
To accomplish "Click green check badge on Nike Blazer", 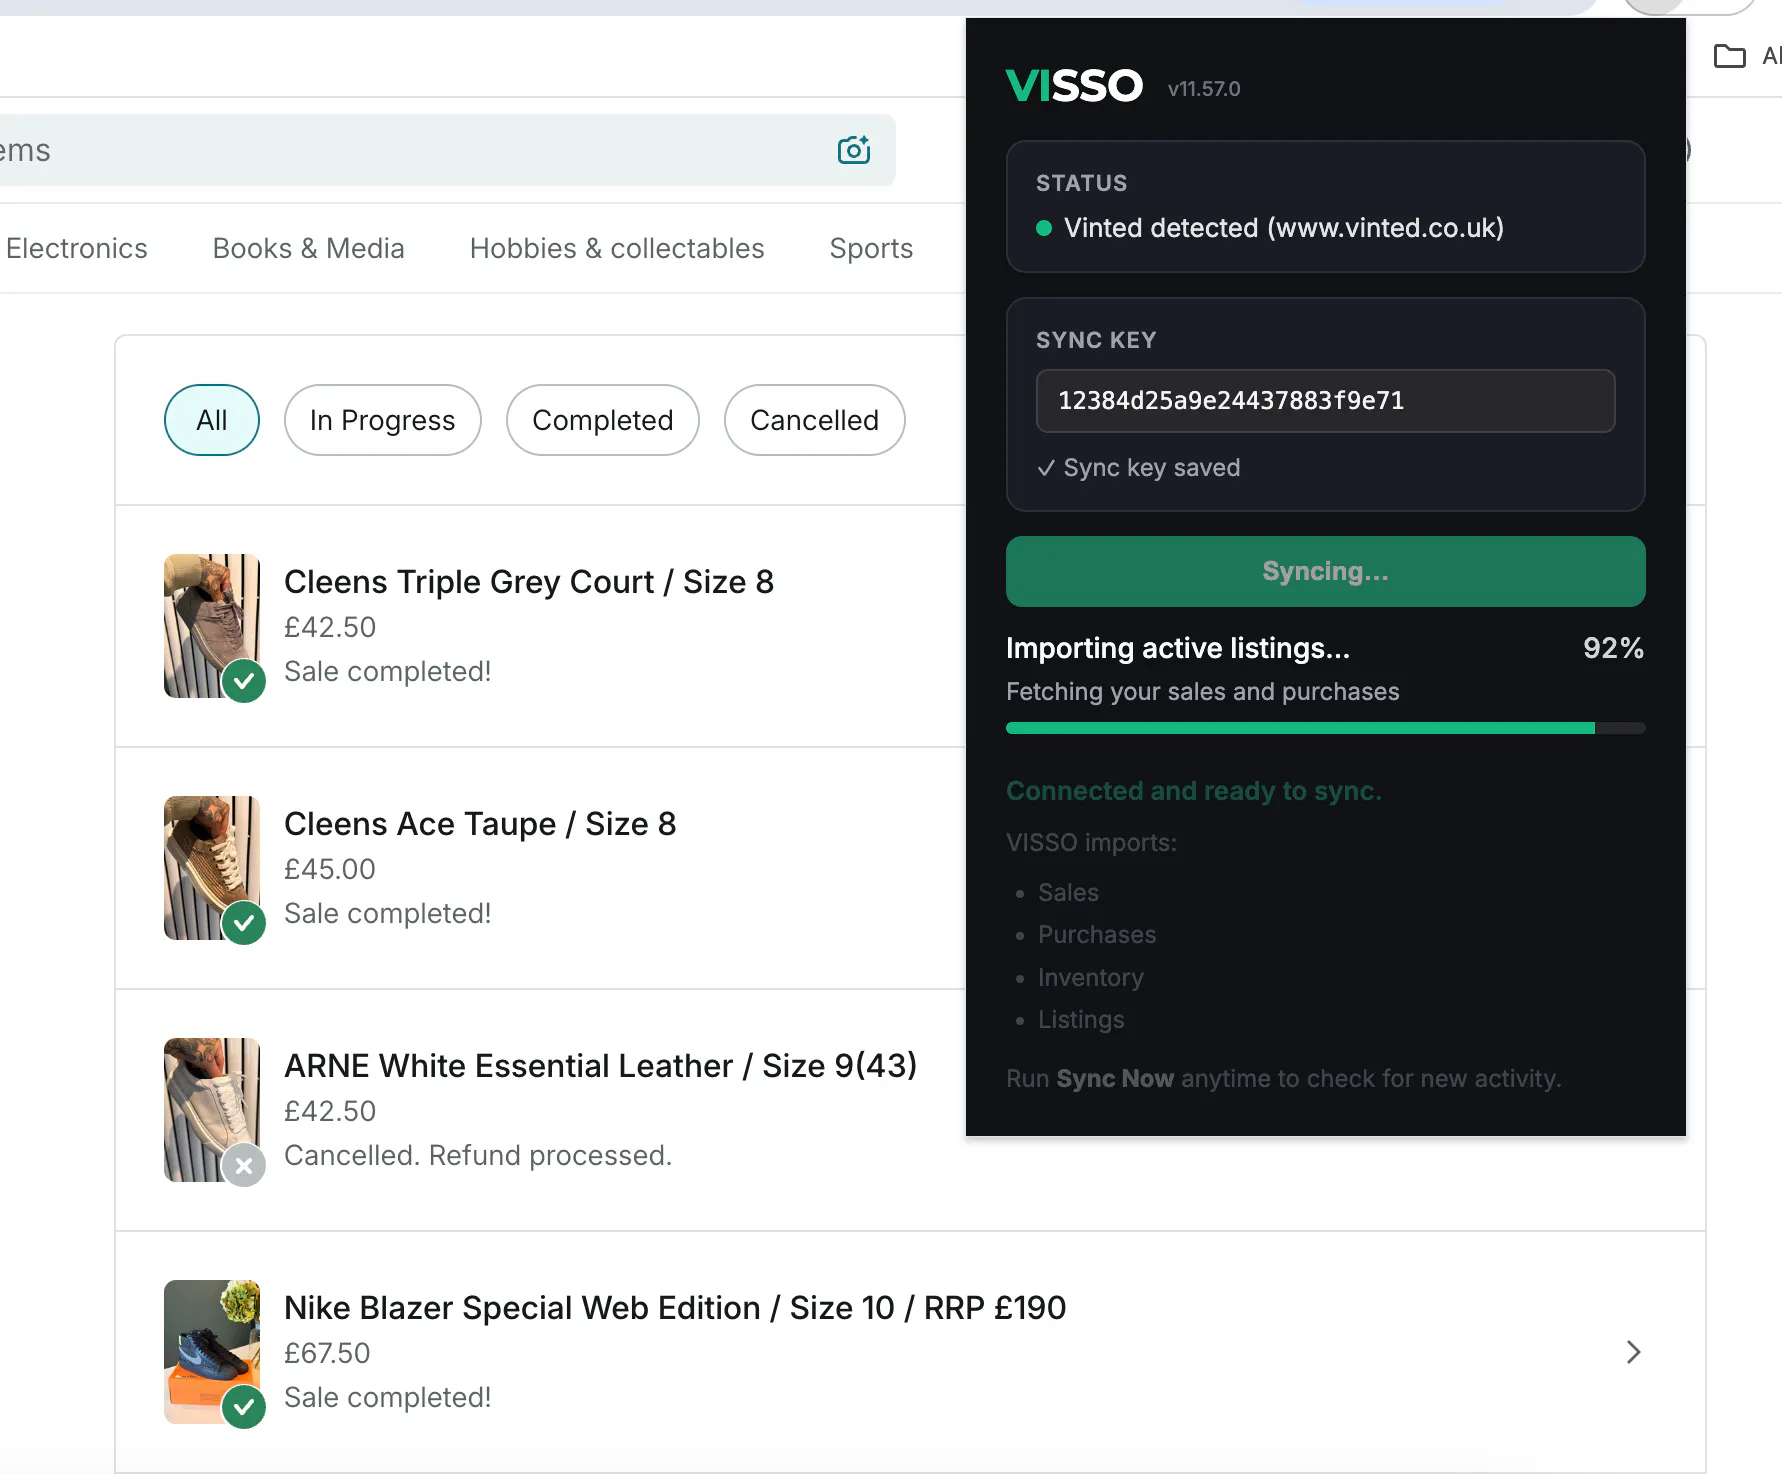I will 244,1407.
